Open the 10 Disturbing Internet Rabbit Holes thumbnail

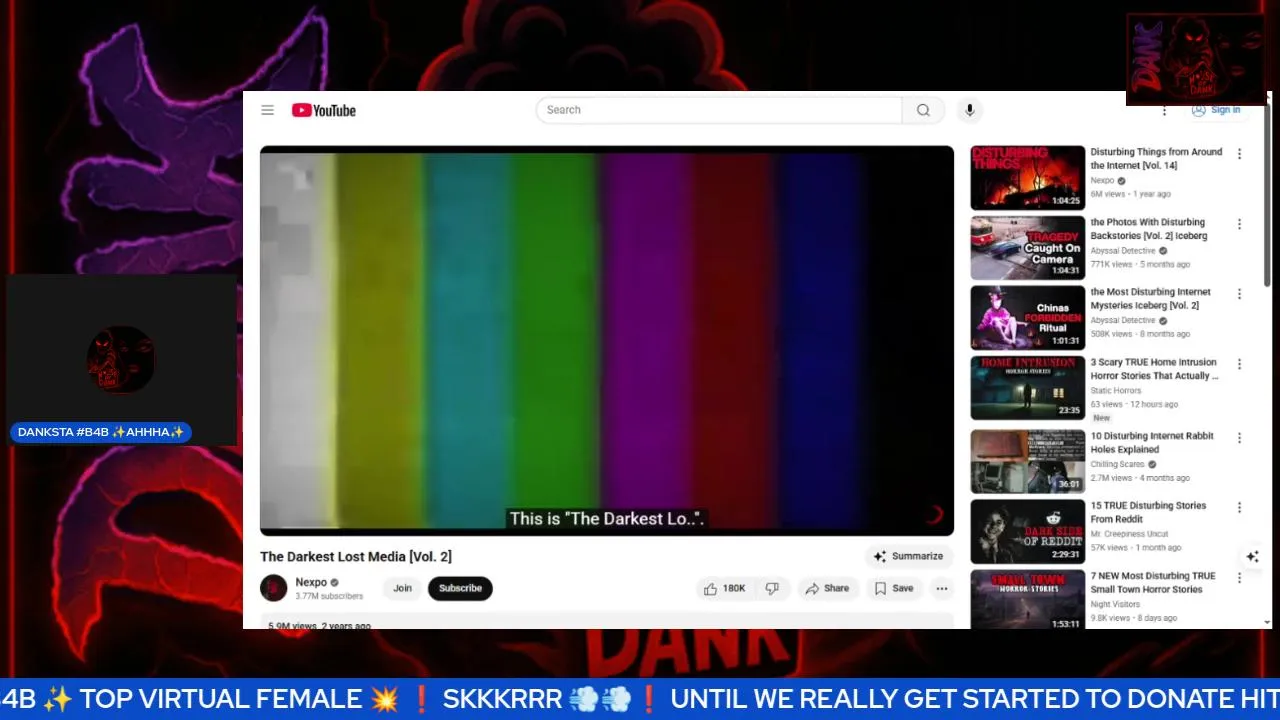tap(1027, 462)
